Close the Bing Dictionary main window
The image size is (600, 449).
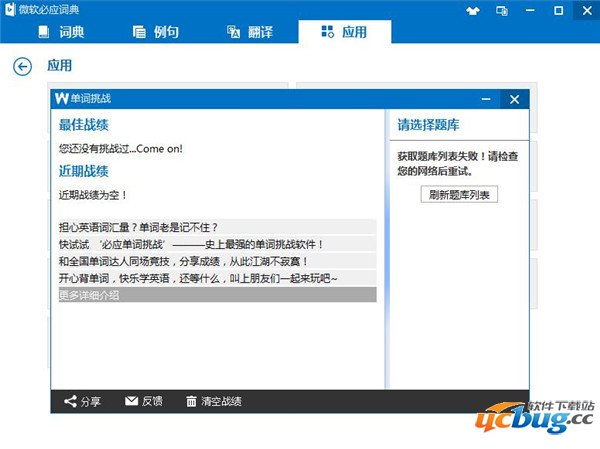point(587,10)
